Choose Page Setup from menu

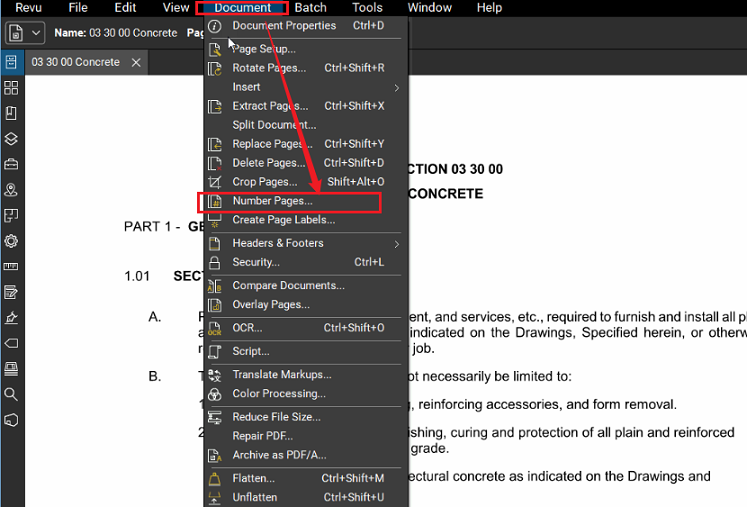click(x=305, y=49)
